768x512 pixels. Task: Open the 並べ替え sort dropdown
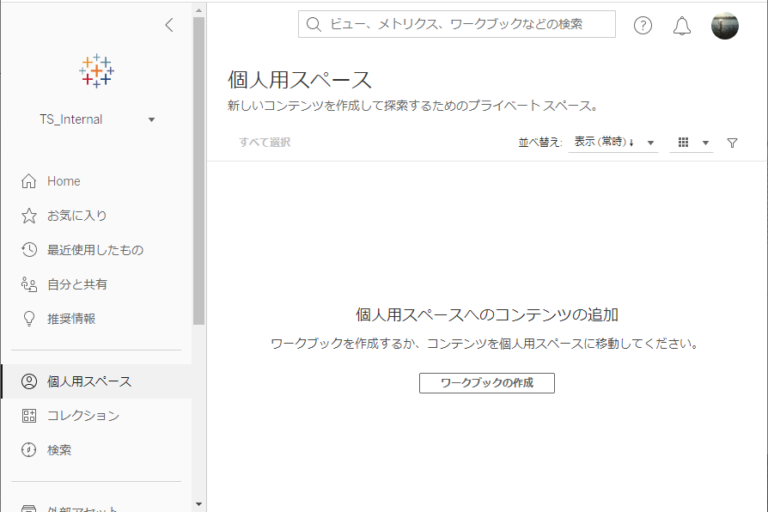click(612, 143)
